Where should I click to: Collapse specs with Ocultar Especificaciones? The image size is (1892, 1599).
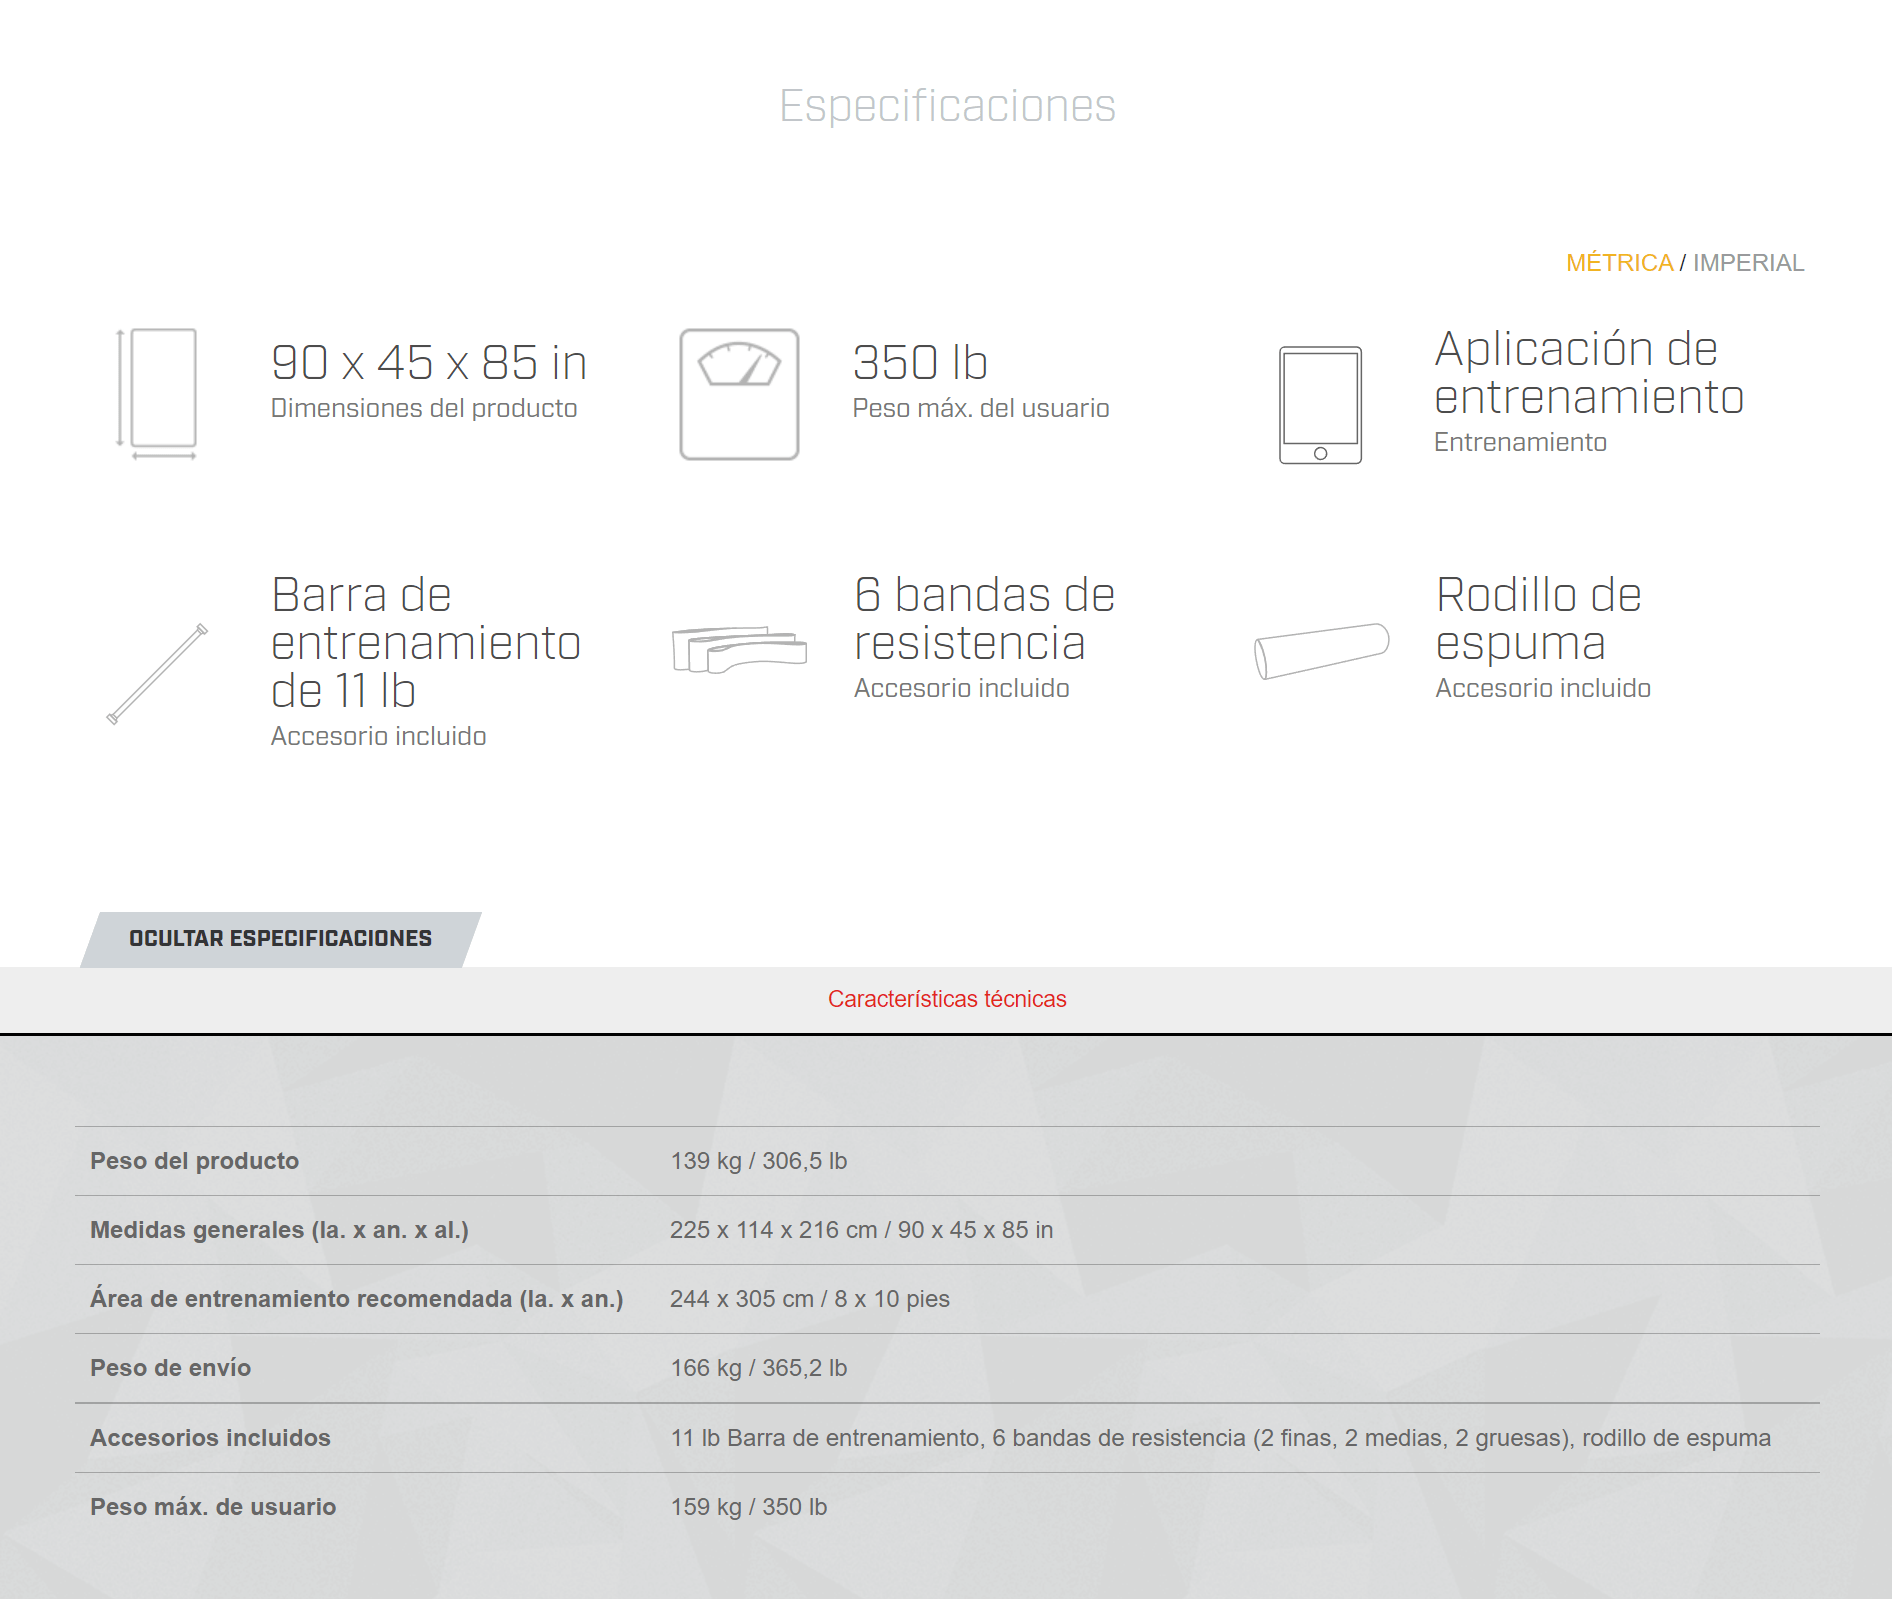point(280,939)
